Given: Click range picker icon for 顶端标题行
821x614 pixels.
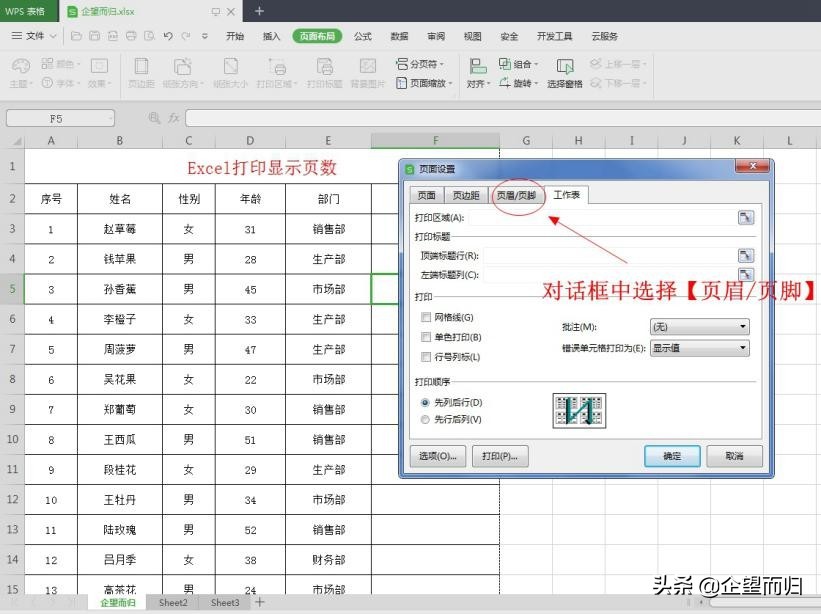Looking at the screenshot, I should pyautogui.click(x=746, y=255).
